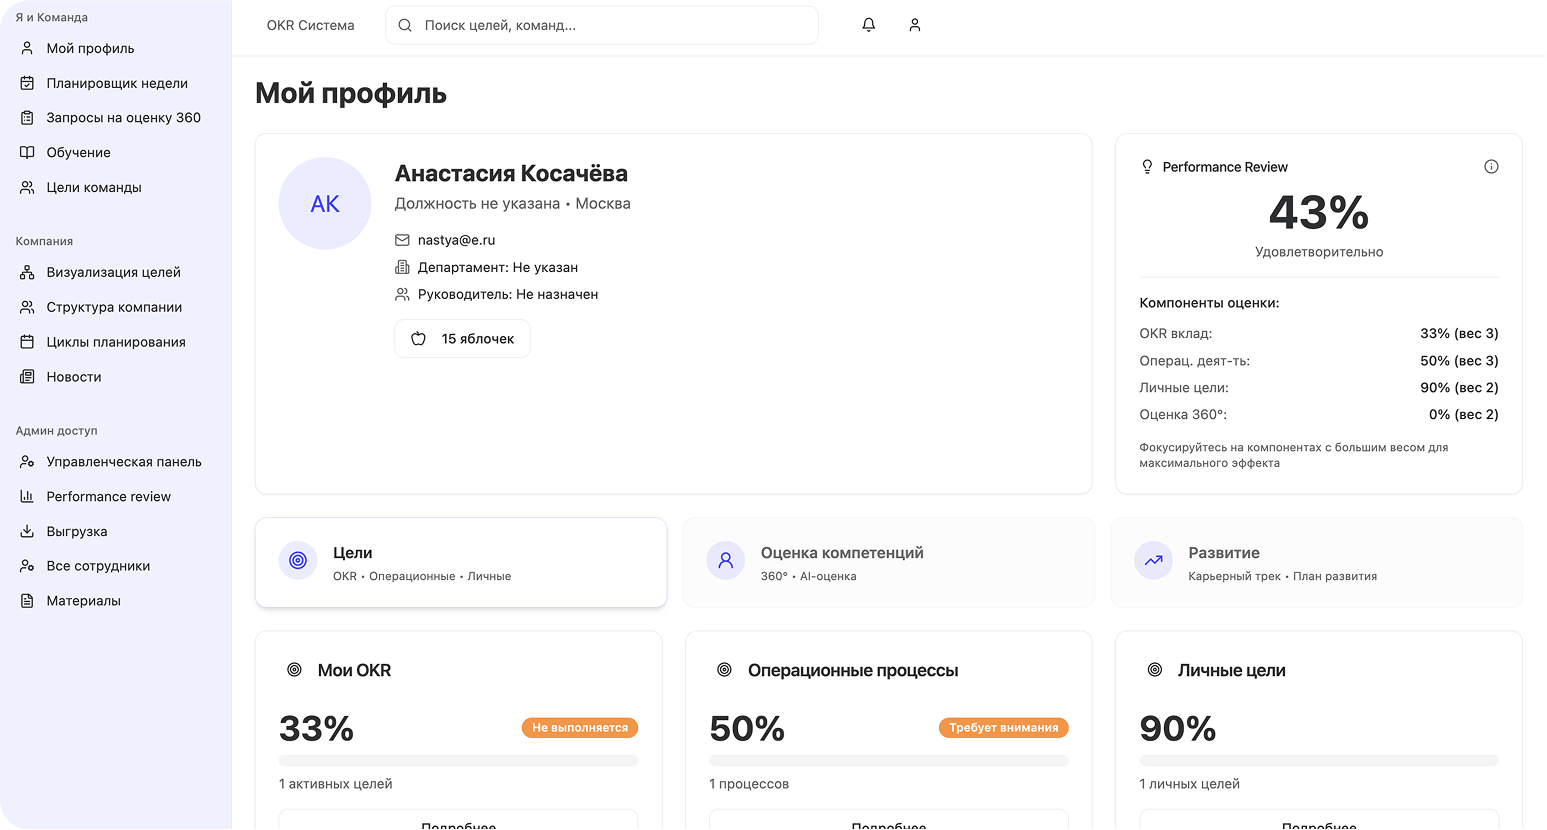The width and height of the screenshot is (1547, 830).
Task: Click the Новости newspaper icon
Action: [x=27, y=377]
